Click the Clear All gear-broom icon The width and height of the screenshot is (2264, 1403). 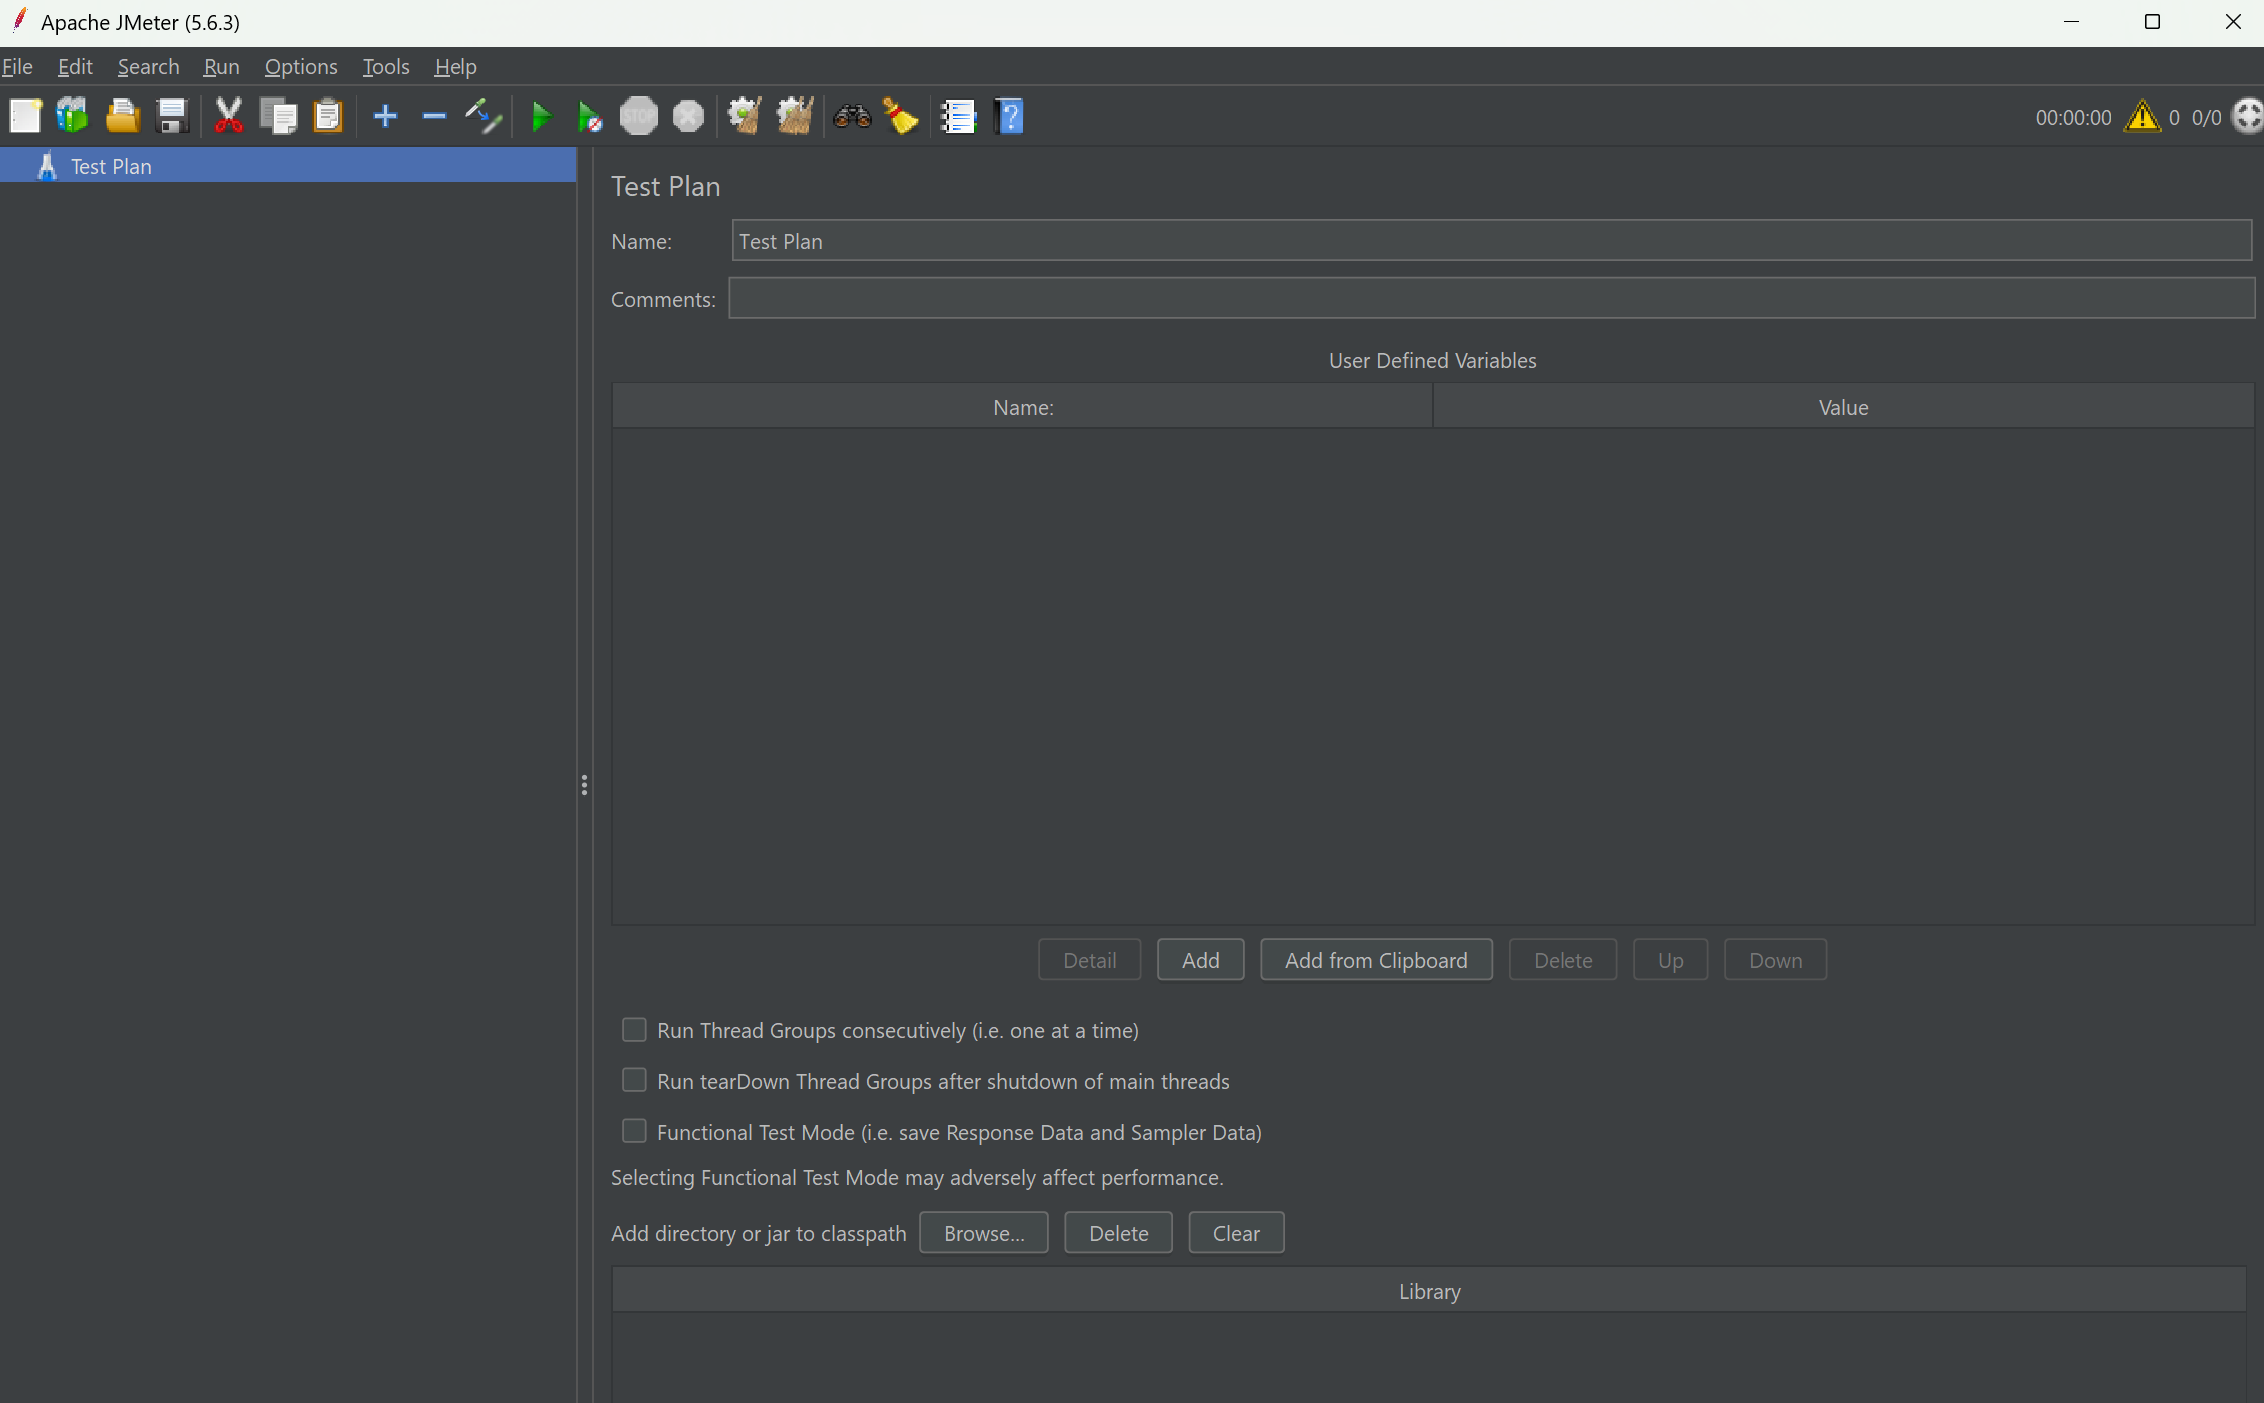(795, 116)
